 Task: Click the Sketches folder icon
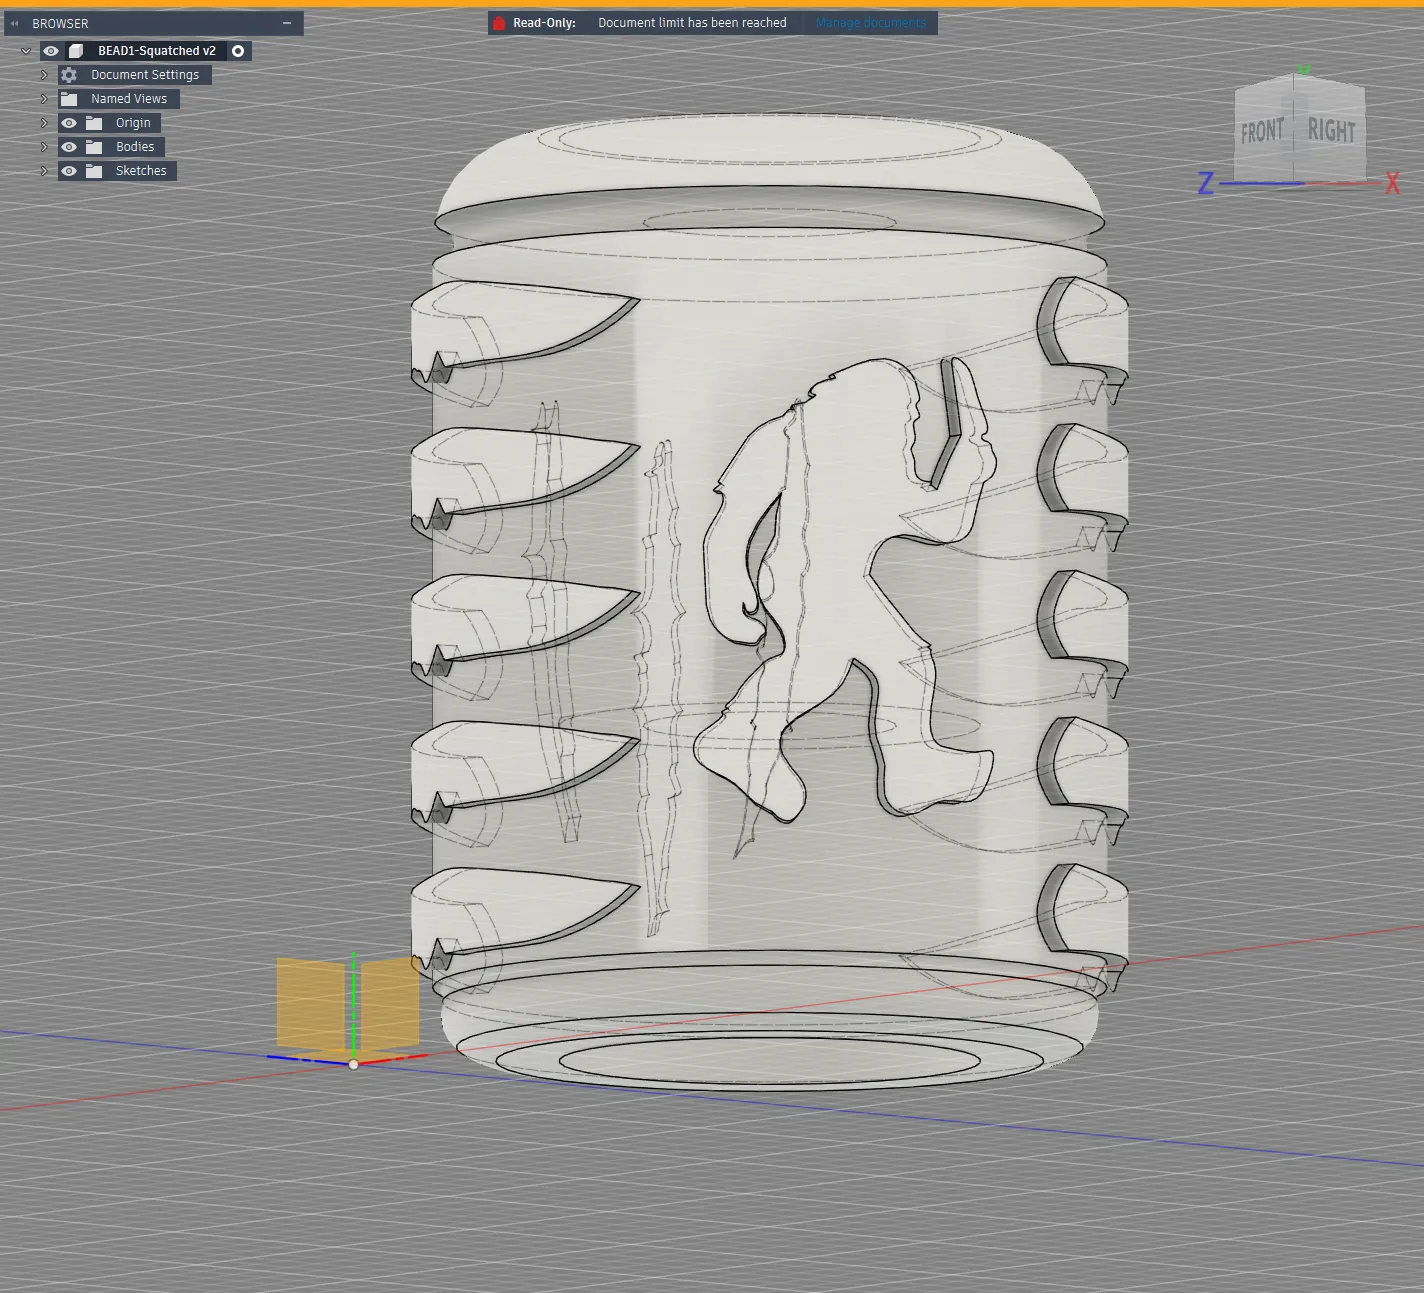94,171
